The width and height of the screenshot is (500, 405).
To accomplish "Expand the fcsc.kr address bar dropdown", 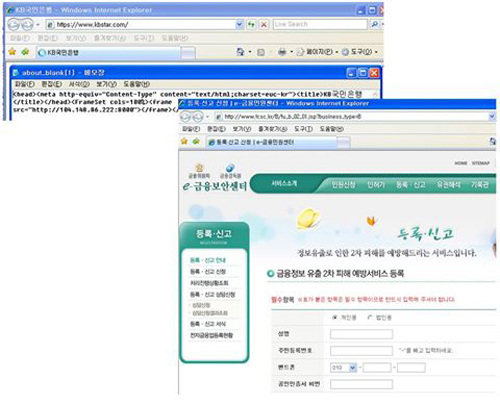I will tap(492, 116).
